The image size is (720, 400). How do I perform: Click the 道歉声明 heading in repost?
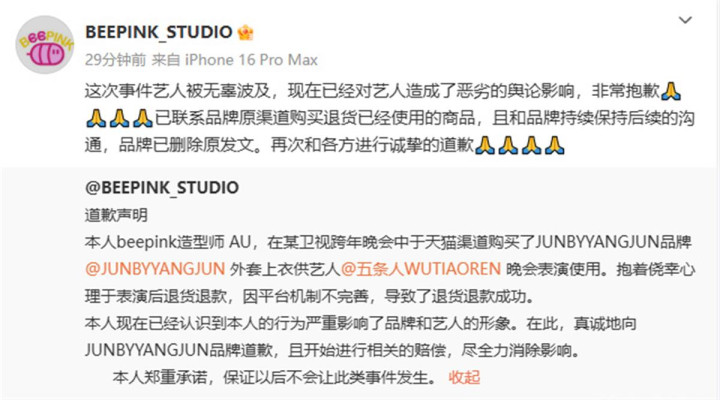click(x=116, y=215)
